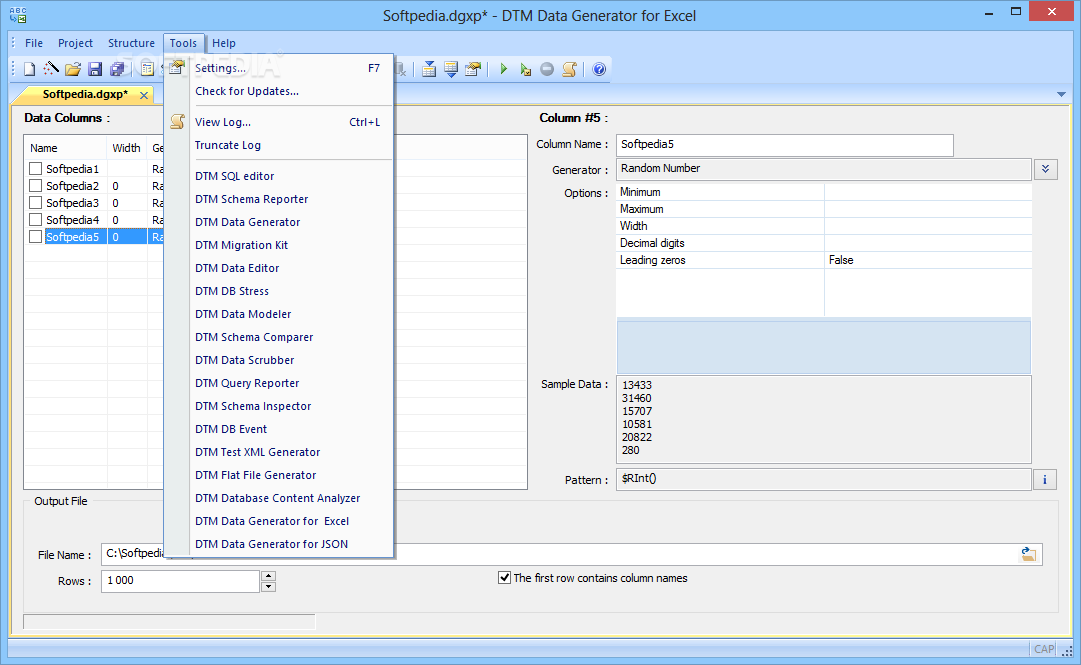
Task: Select the Softpedia3 row name
Action: point(72,203)
